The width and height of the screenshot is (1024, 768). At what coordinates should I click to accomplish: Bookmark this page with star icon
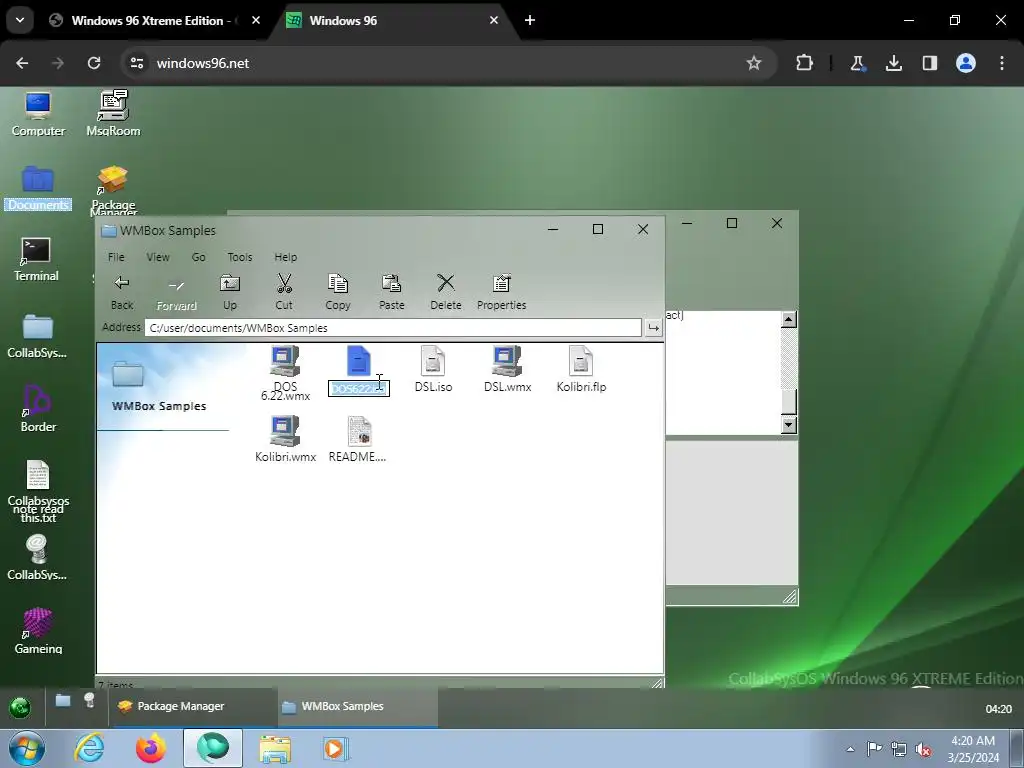click(754, 63)
